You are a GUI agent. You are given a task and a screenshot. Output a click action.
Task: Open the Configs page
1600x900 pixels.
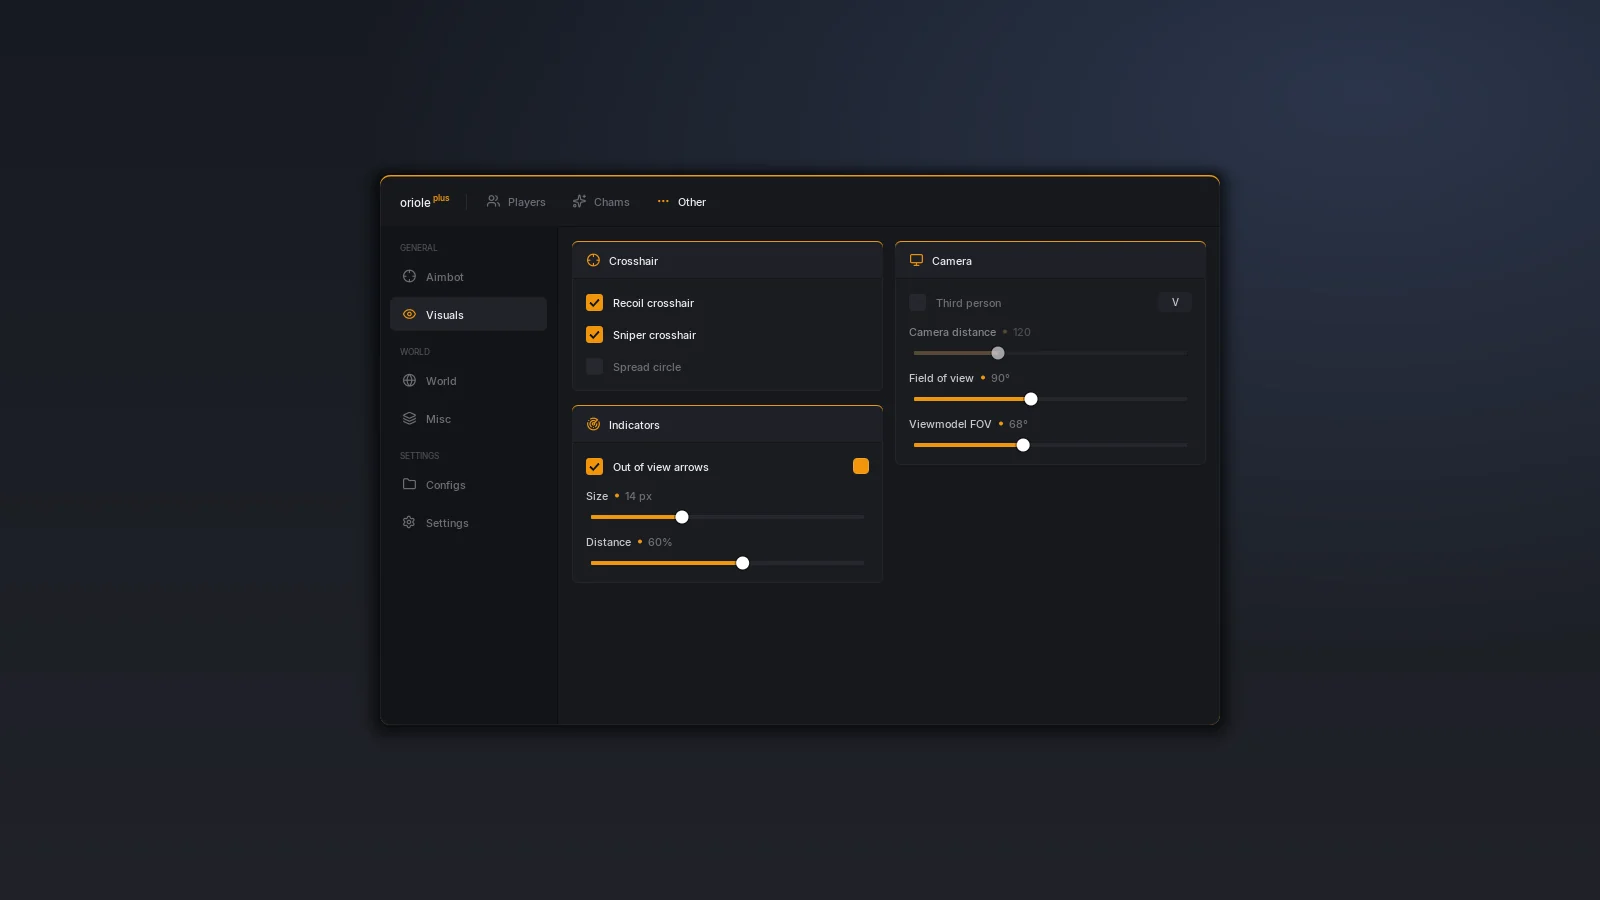click(x=468, y=485)
